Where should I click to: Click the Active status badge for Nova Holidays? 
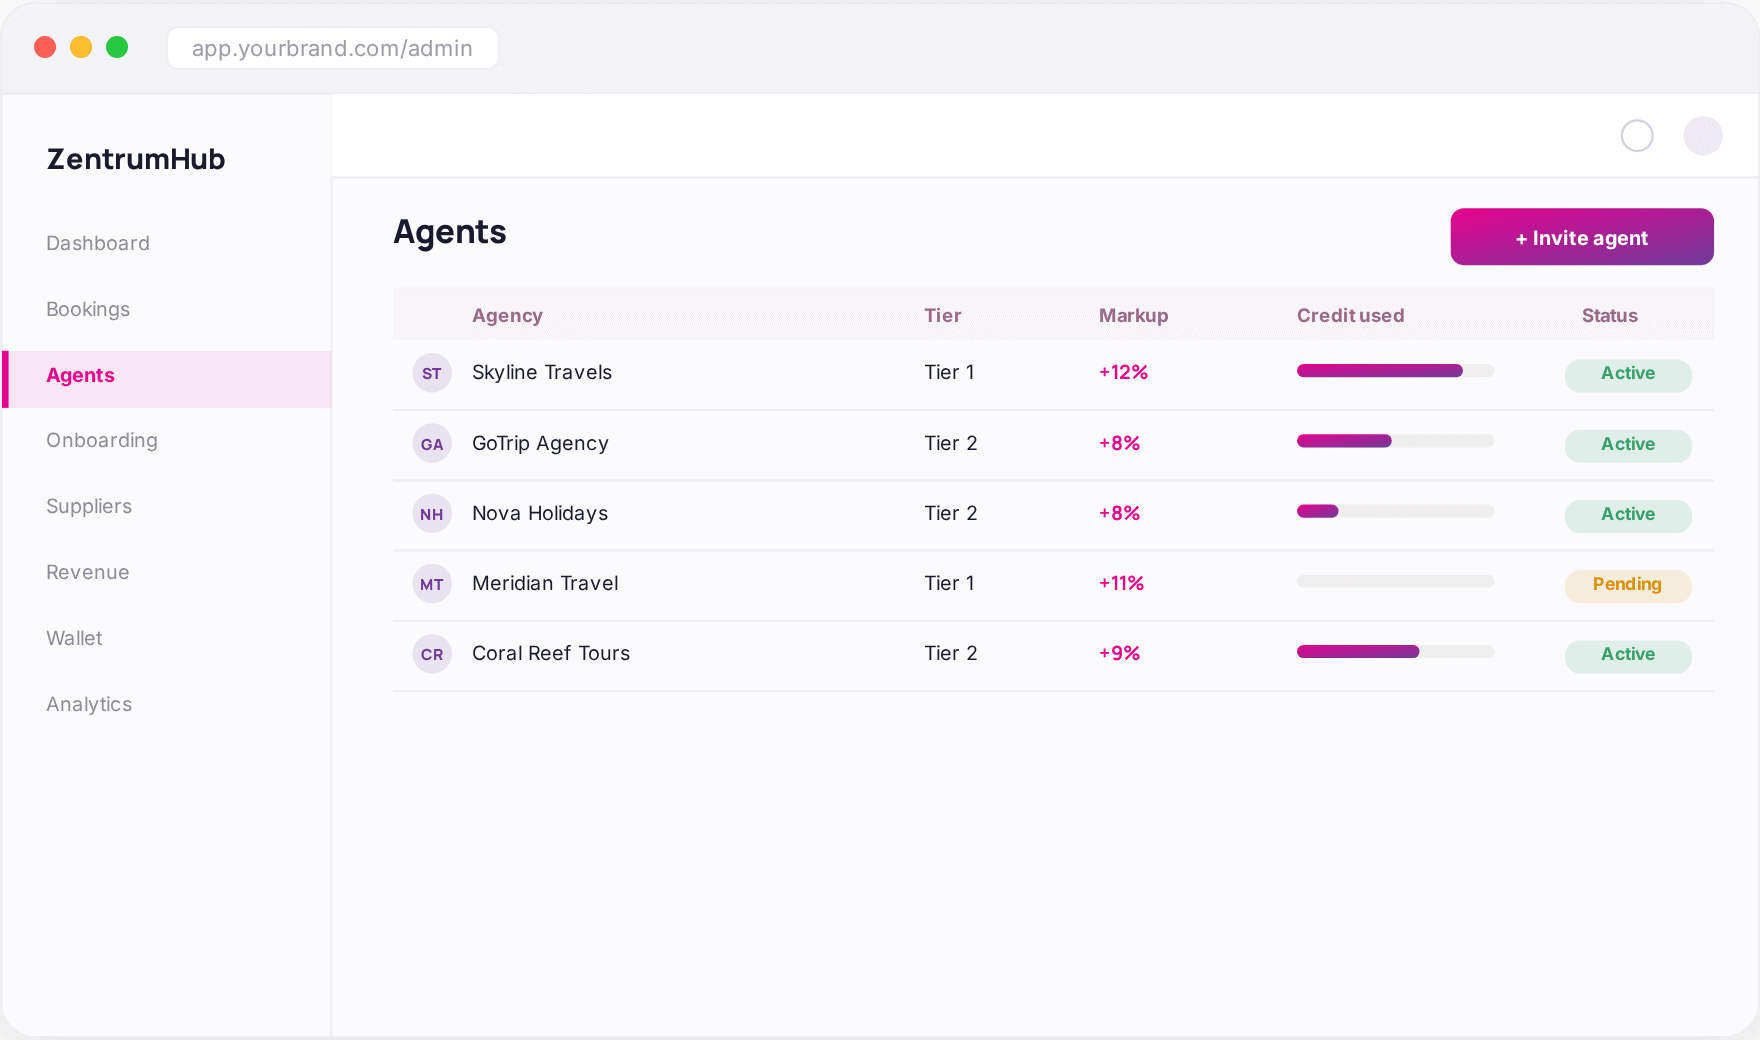[x=1628, y=515]
